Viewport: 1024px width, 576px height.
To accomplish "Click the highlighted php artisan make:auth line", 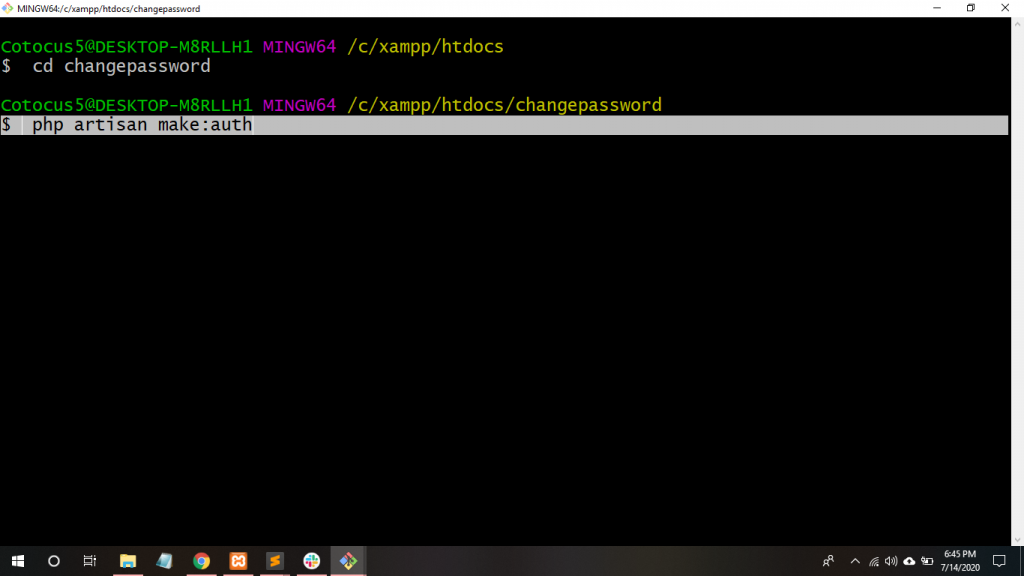I will (x=142, y=125).
